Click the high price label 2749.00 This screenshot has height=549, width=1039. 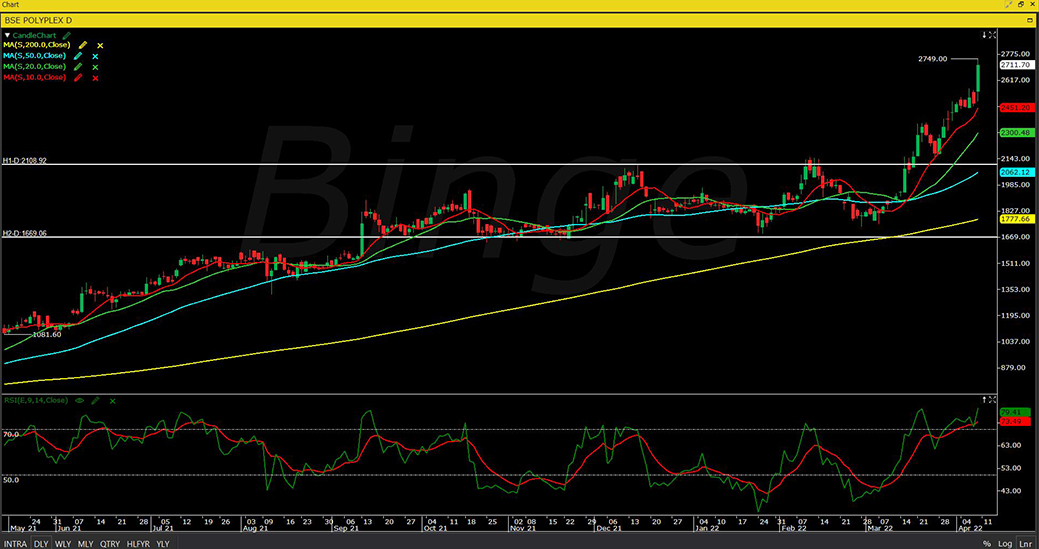pos(931,59)
